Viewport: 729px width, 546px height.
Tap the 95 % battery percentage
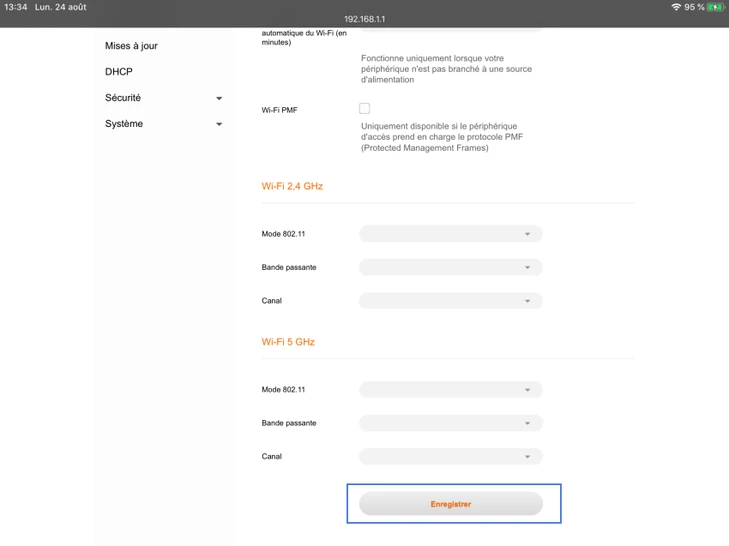point(694,7)
